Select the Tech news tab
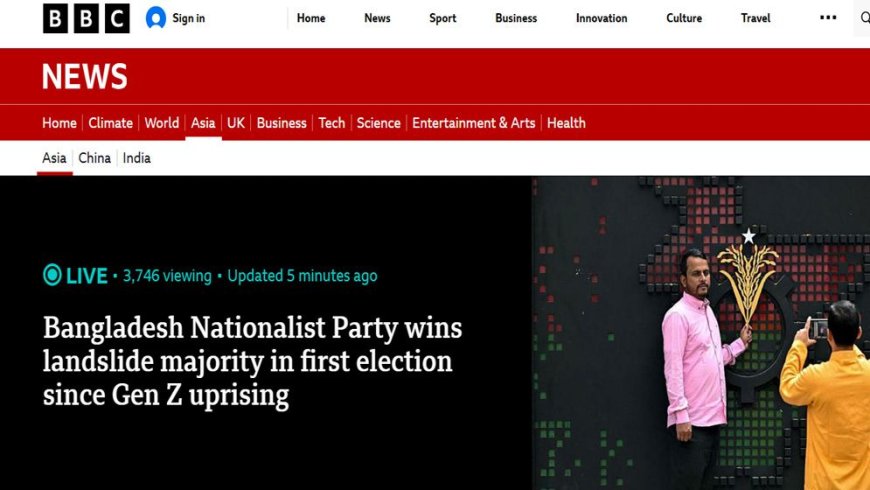Image resolution: width=870 pixels, height=490 pixels. coord(332,123)
